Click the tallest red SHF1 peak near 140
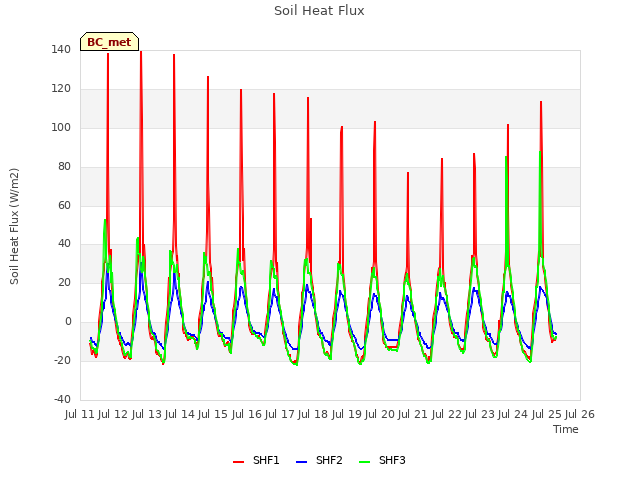Viewport: 640px width, 480px height. 141,52
